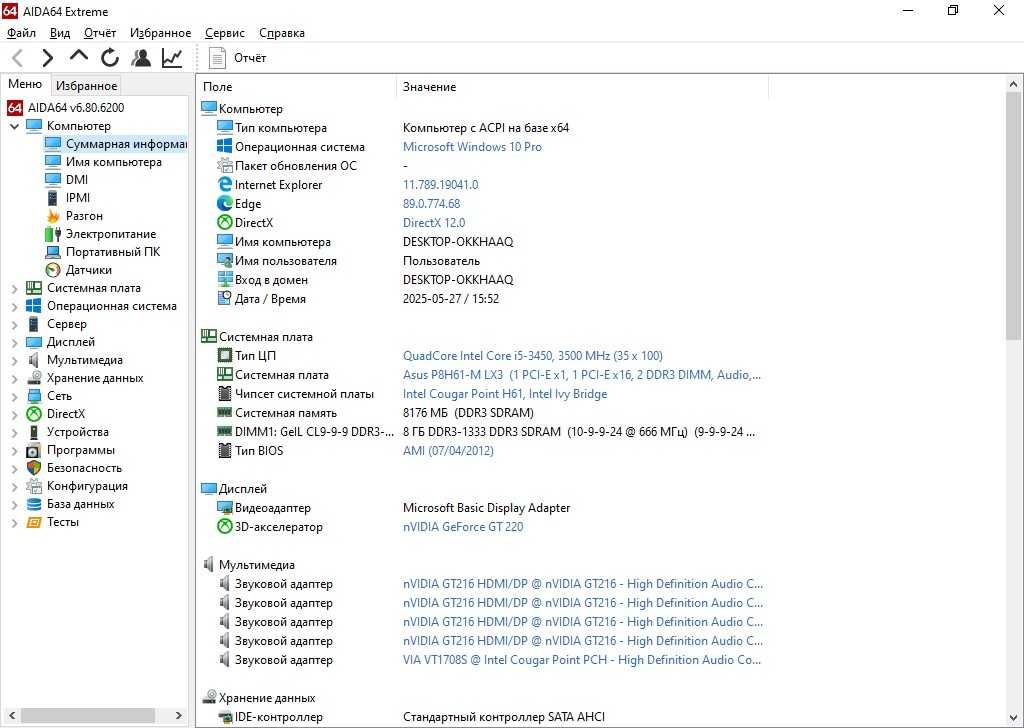Image resolution: width=1024 pixels, height=728 pixels.
Task: Select Имя компьютера in the left tree
Action: 114,162
